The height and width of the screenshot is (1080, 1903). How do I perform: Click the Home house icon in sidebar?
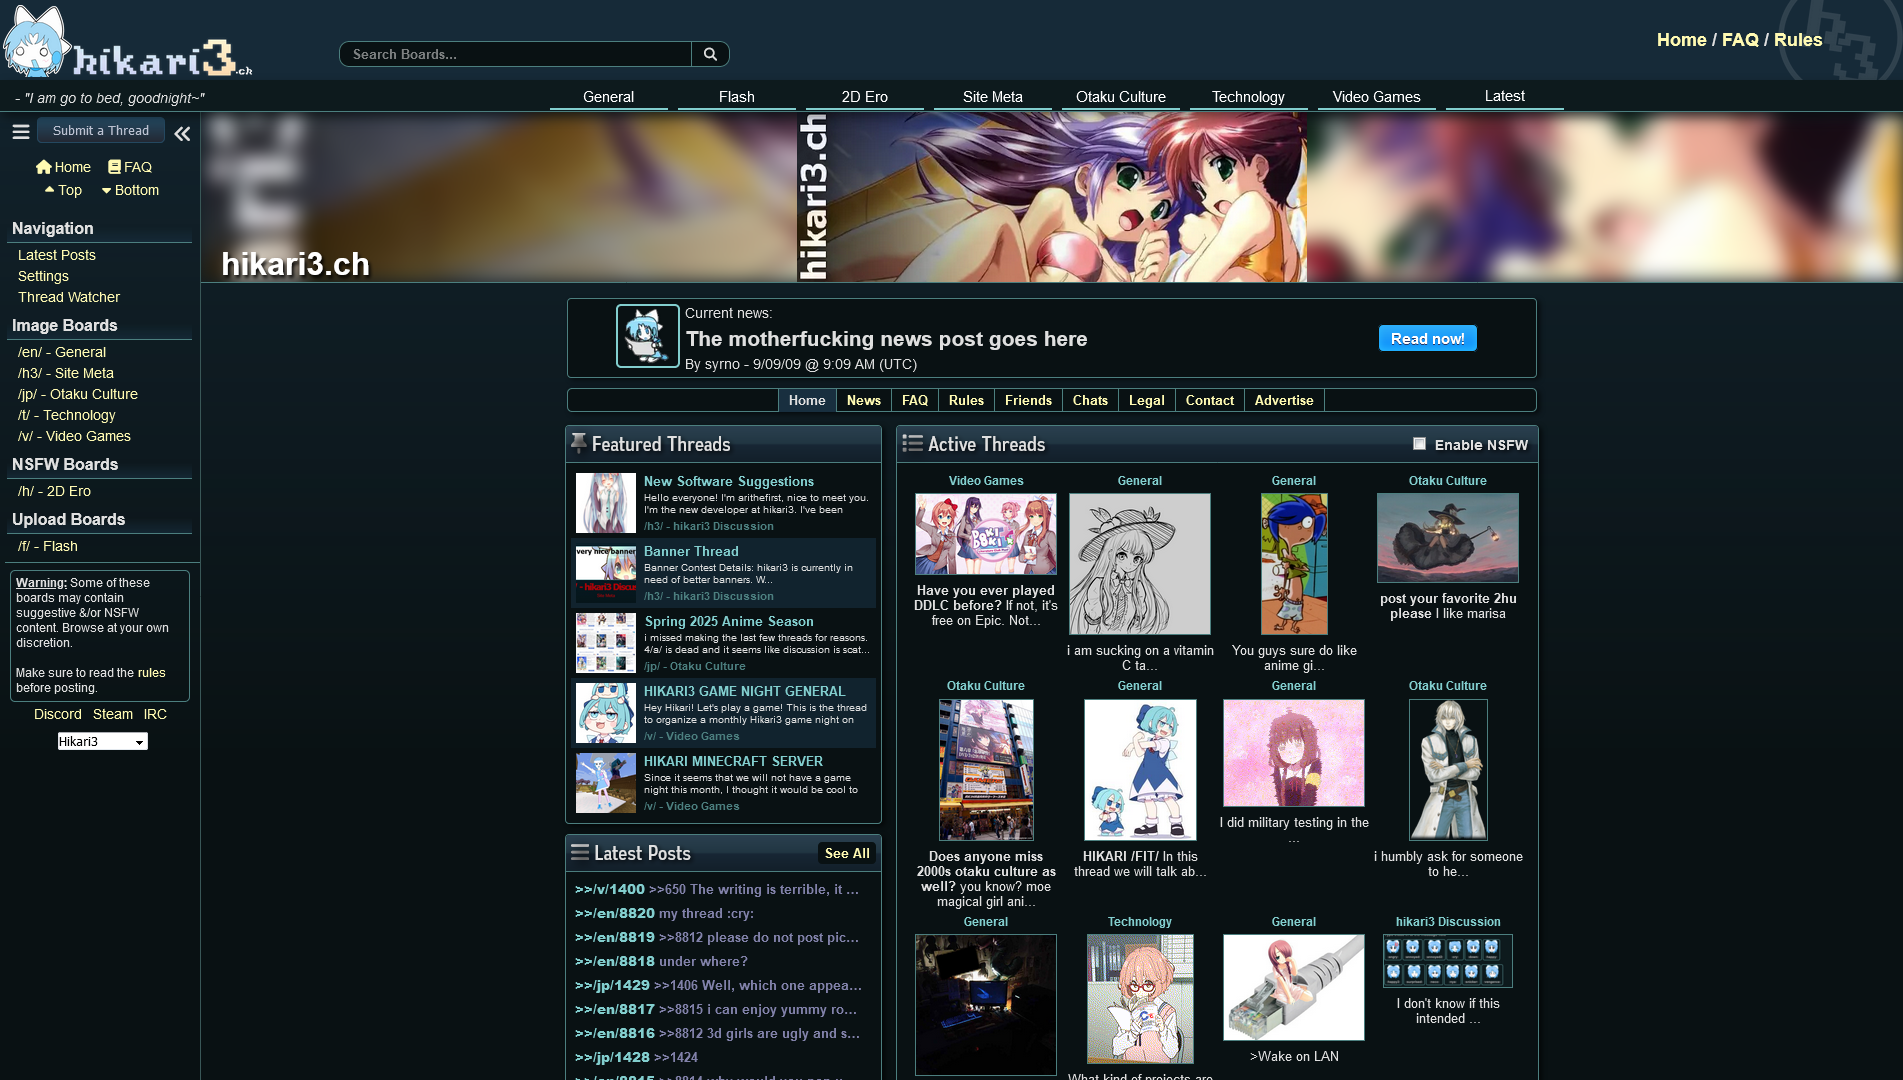click(43, 167)
